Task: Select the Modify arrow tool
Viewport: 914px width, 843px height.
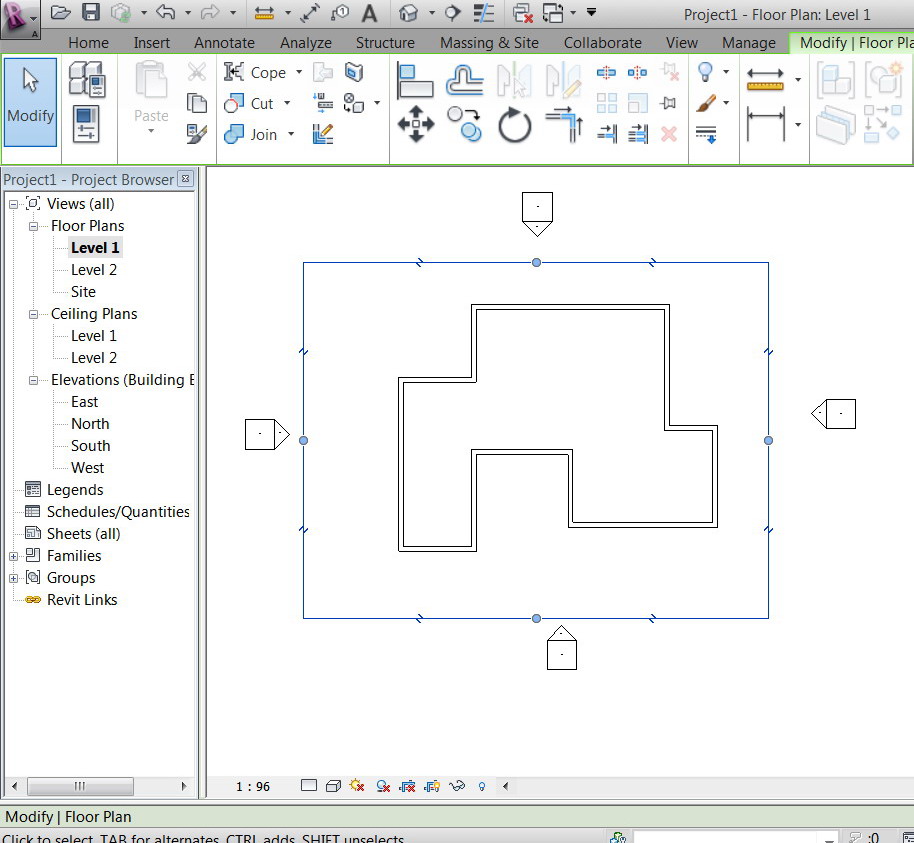Action: pyautogui.click(x=30, y=102)
